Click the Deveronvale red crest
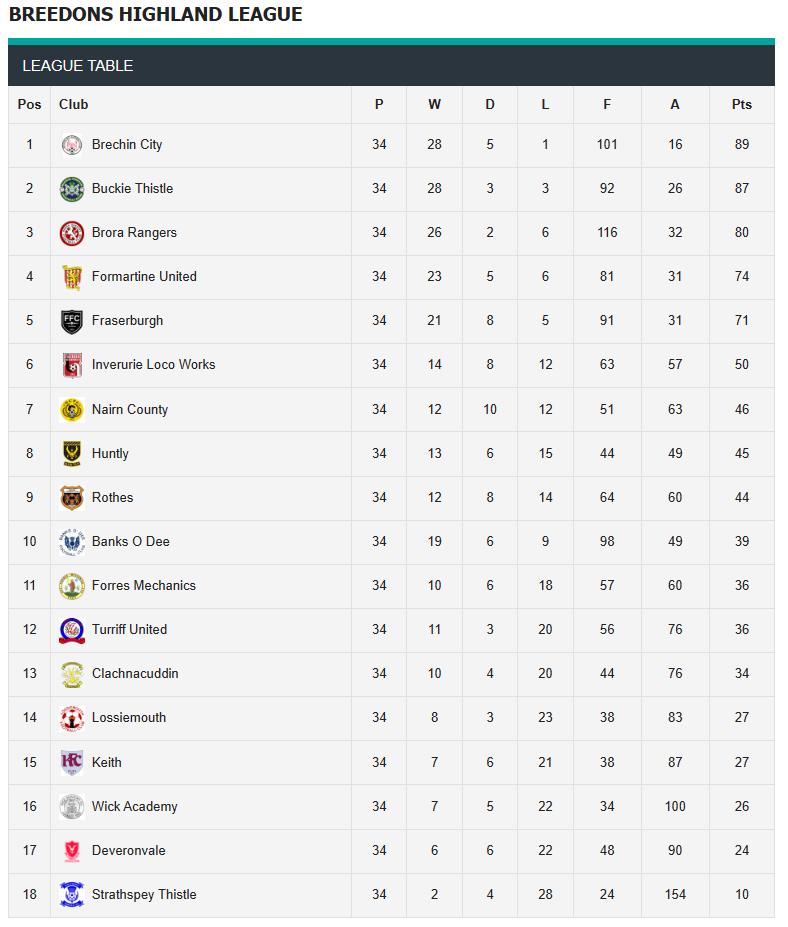This screenshot has height=927, width=788. 71,851
